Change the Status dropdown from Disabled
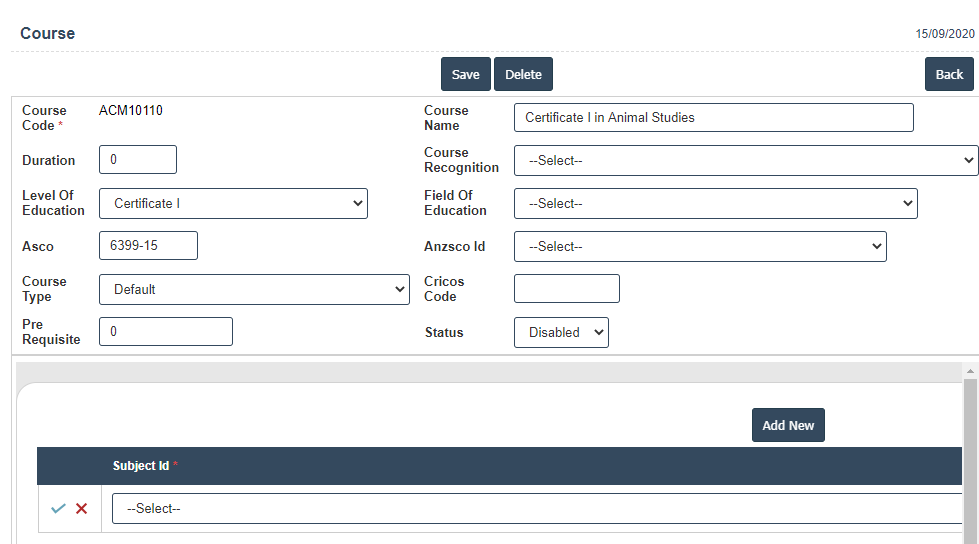The width and height of the screenshot is (979, 544). point(560,332)
